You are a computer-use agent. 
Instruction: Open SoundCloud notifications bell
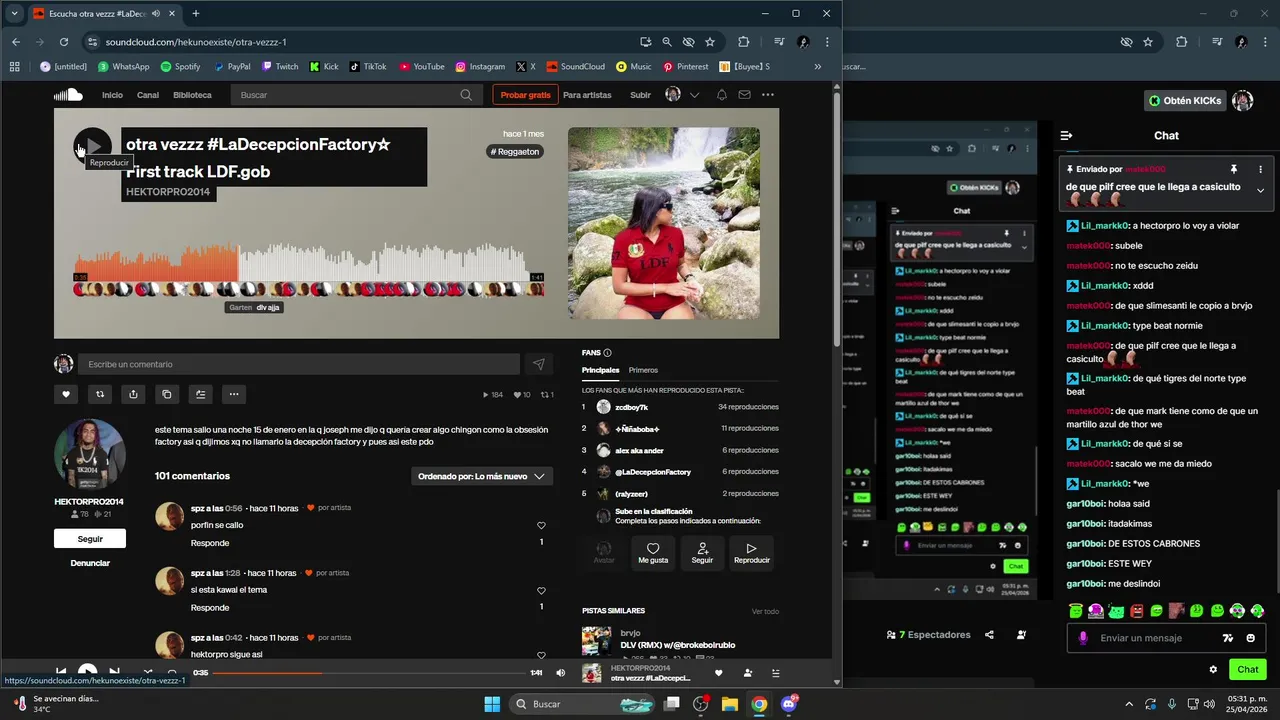point(721,95)
